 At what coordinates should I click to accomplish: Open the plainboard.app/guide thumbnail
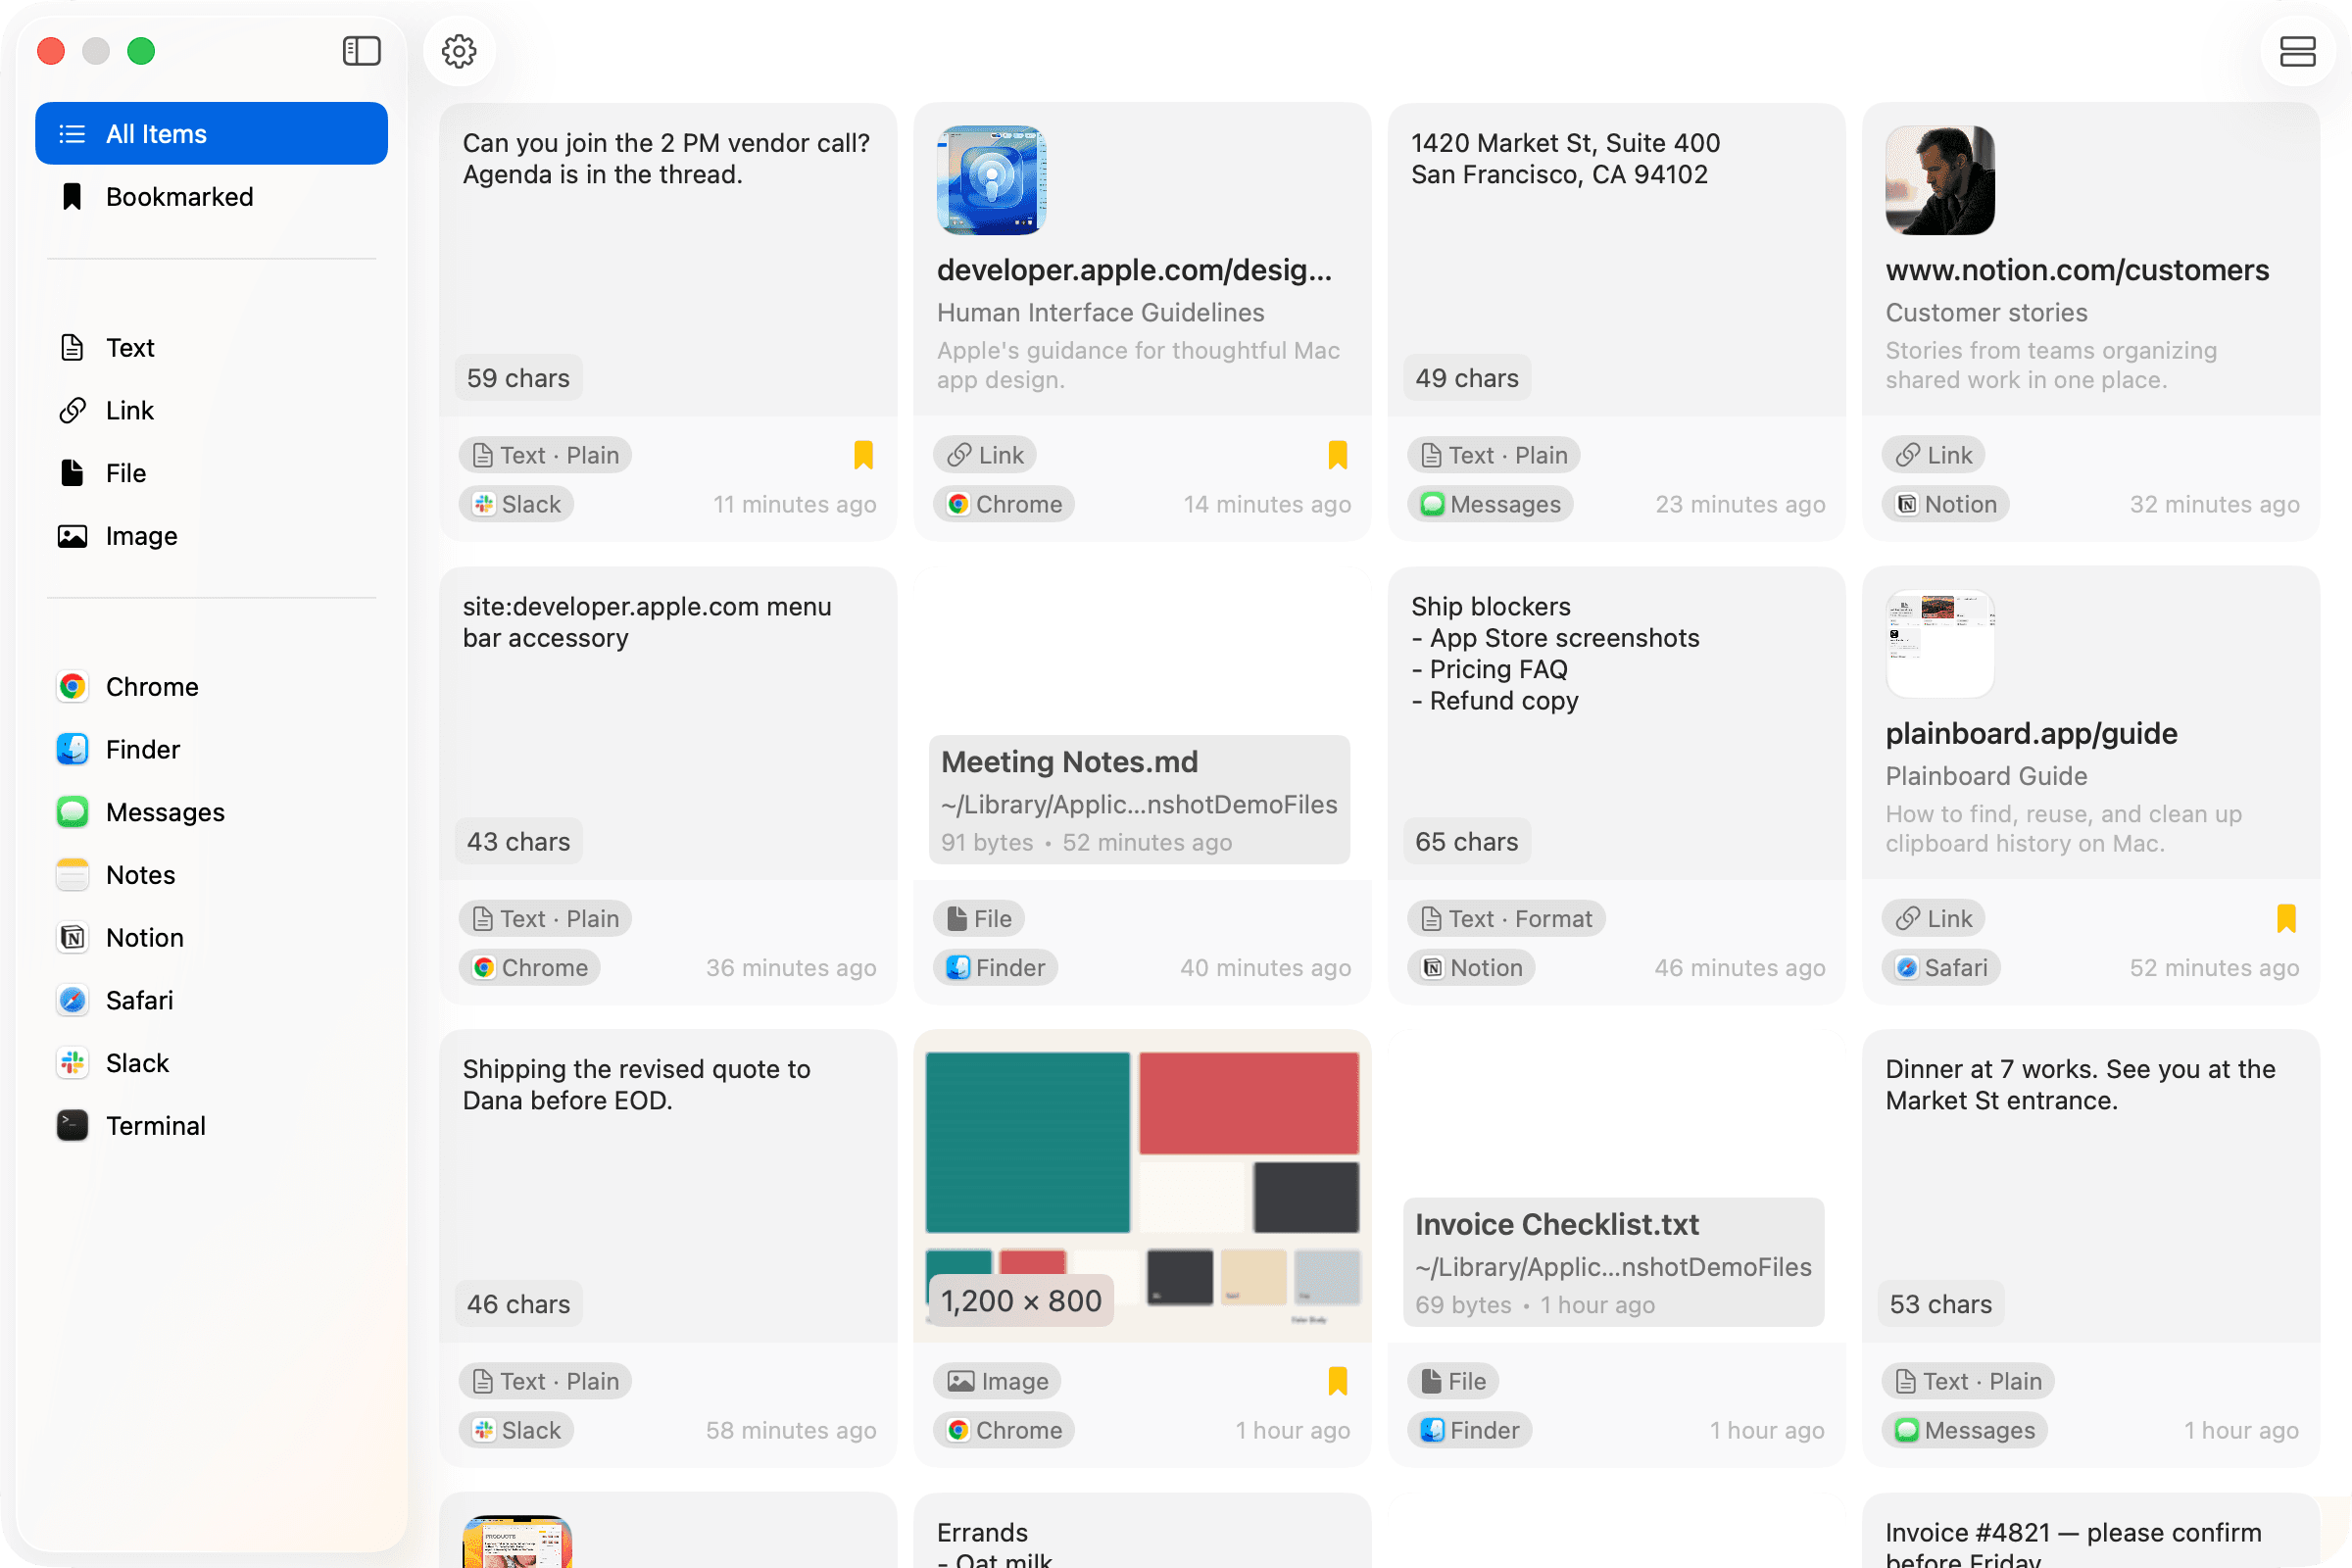pyautogui.click(x=1940, y=643)
